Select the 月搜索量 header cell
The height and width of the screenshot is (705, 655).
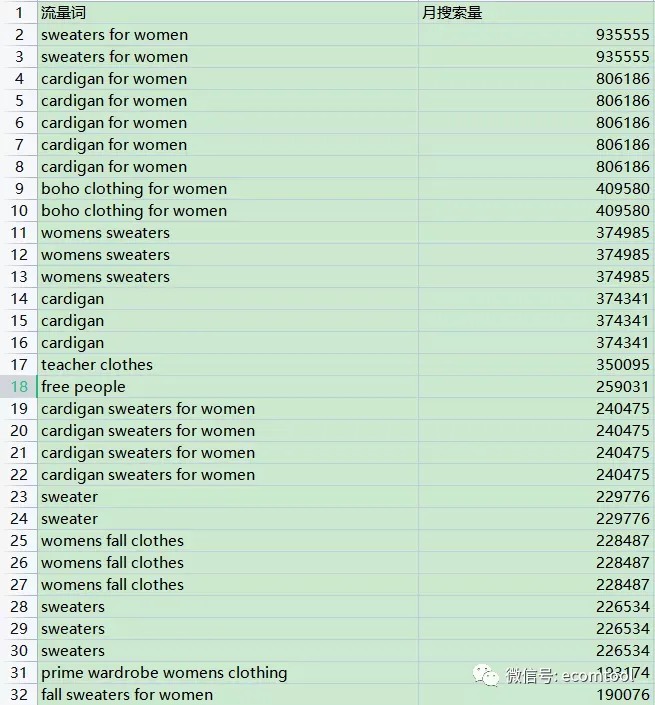coord(536,13)
